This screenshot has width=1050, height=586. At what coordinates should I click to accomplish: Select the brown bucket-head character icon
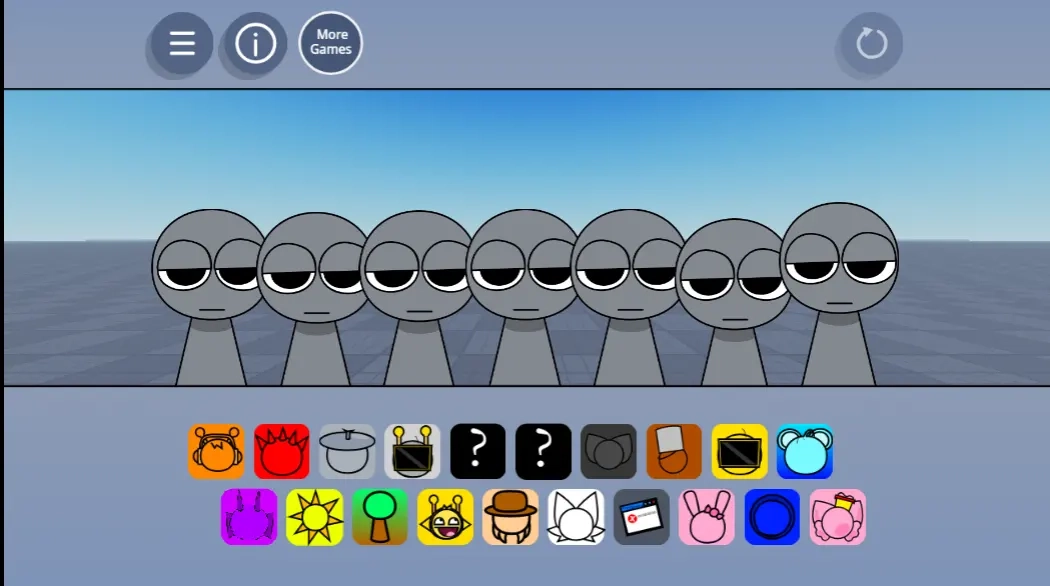pyautogui.click(x=674, y=451)
